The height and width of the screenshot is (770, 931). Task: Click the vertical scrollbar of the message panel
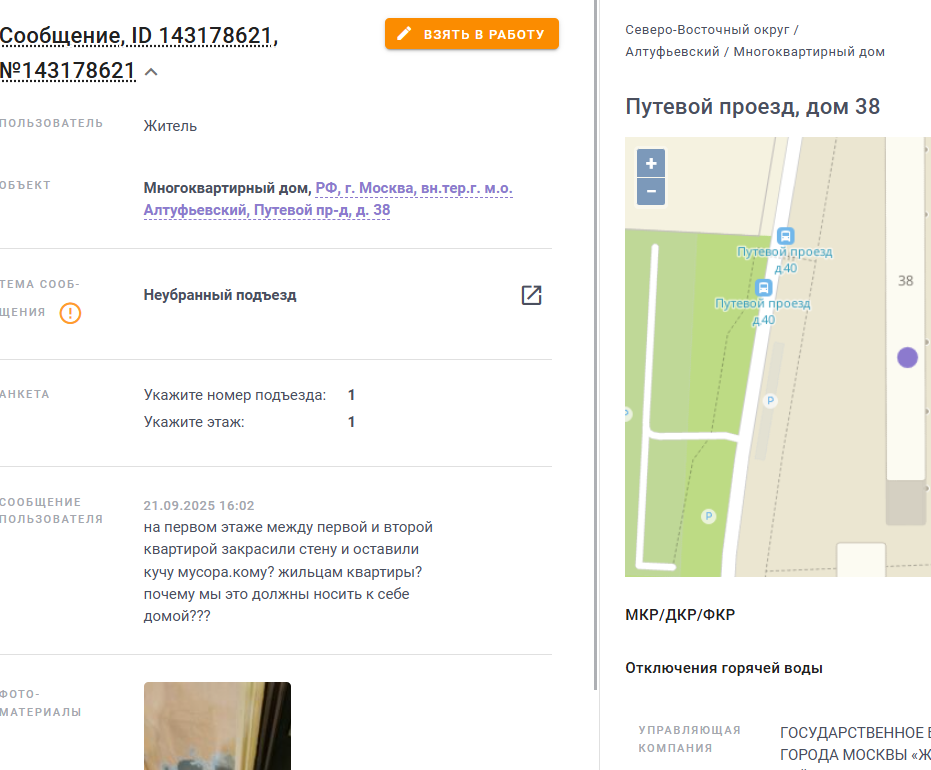click(596, 344)
